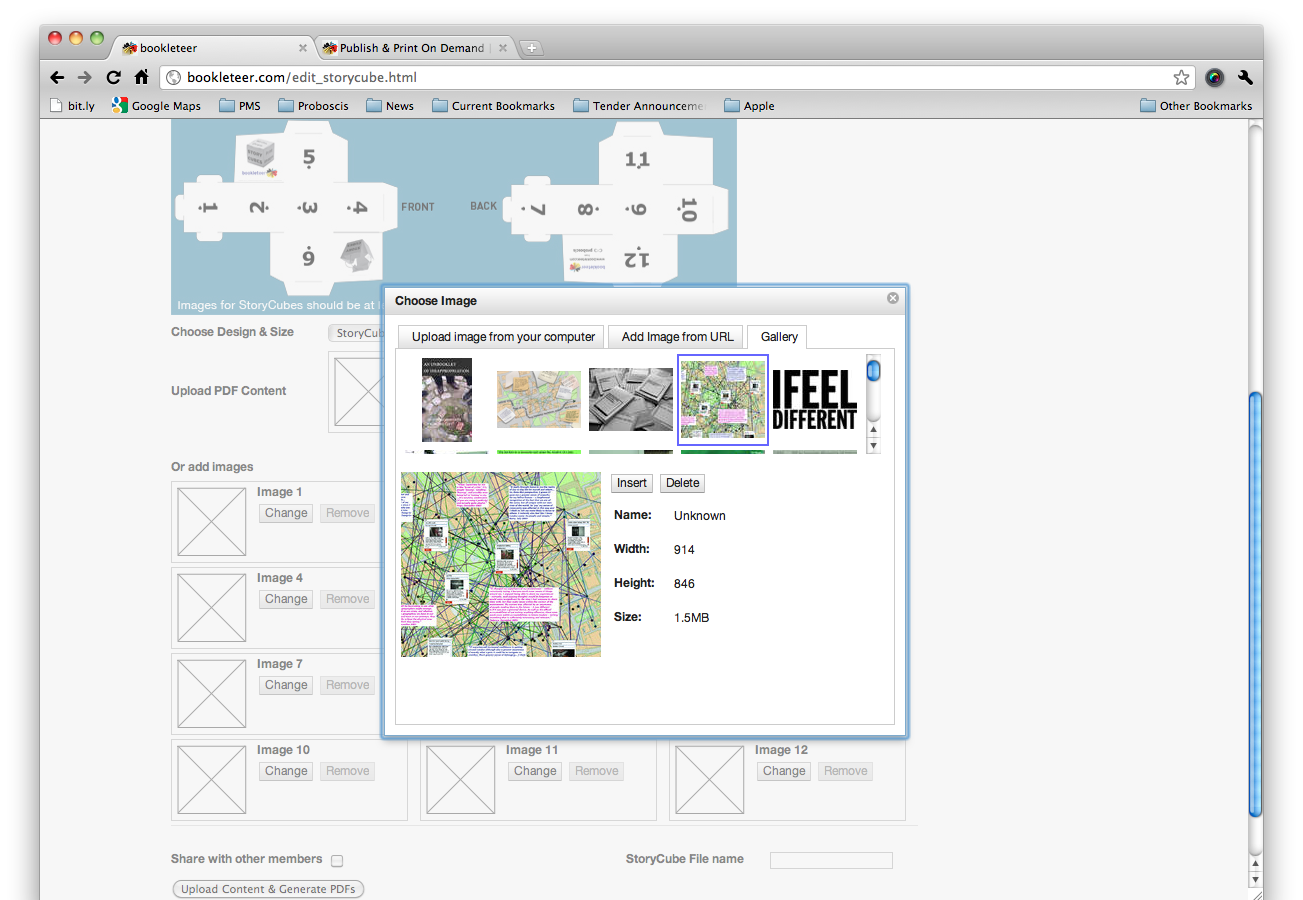Select the pale map with notes gallery thumbnail
1303x900 pixels.
(x=539, y=400)
